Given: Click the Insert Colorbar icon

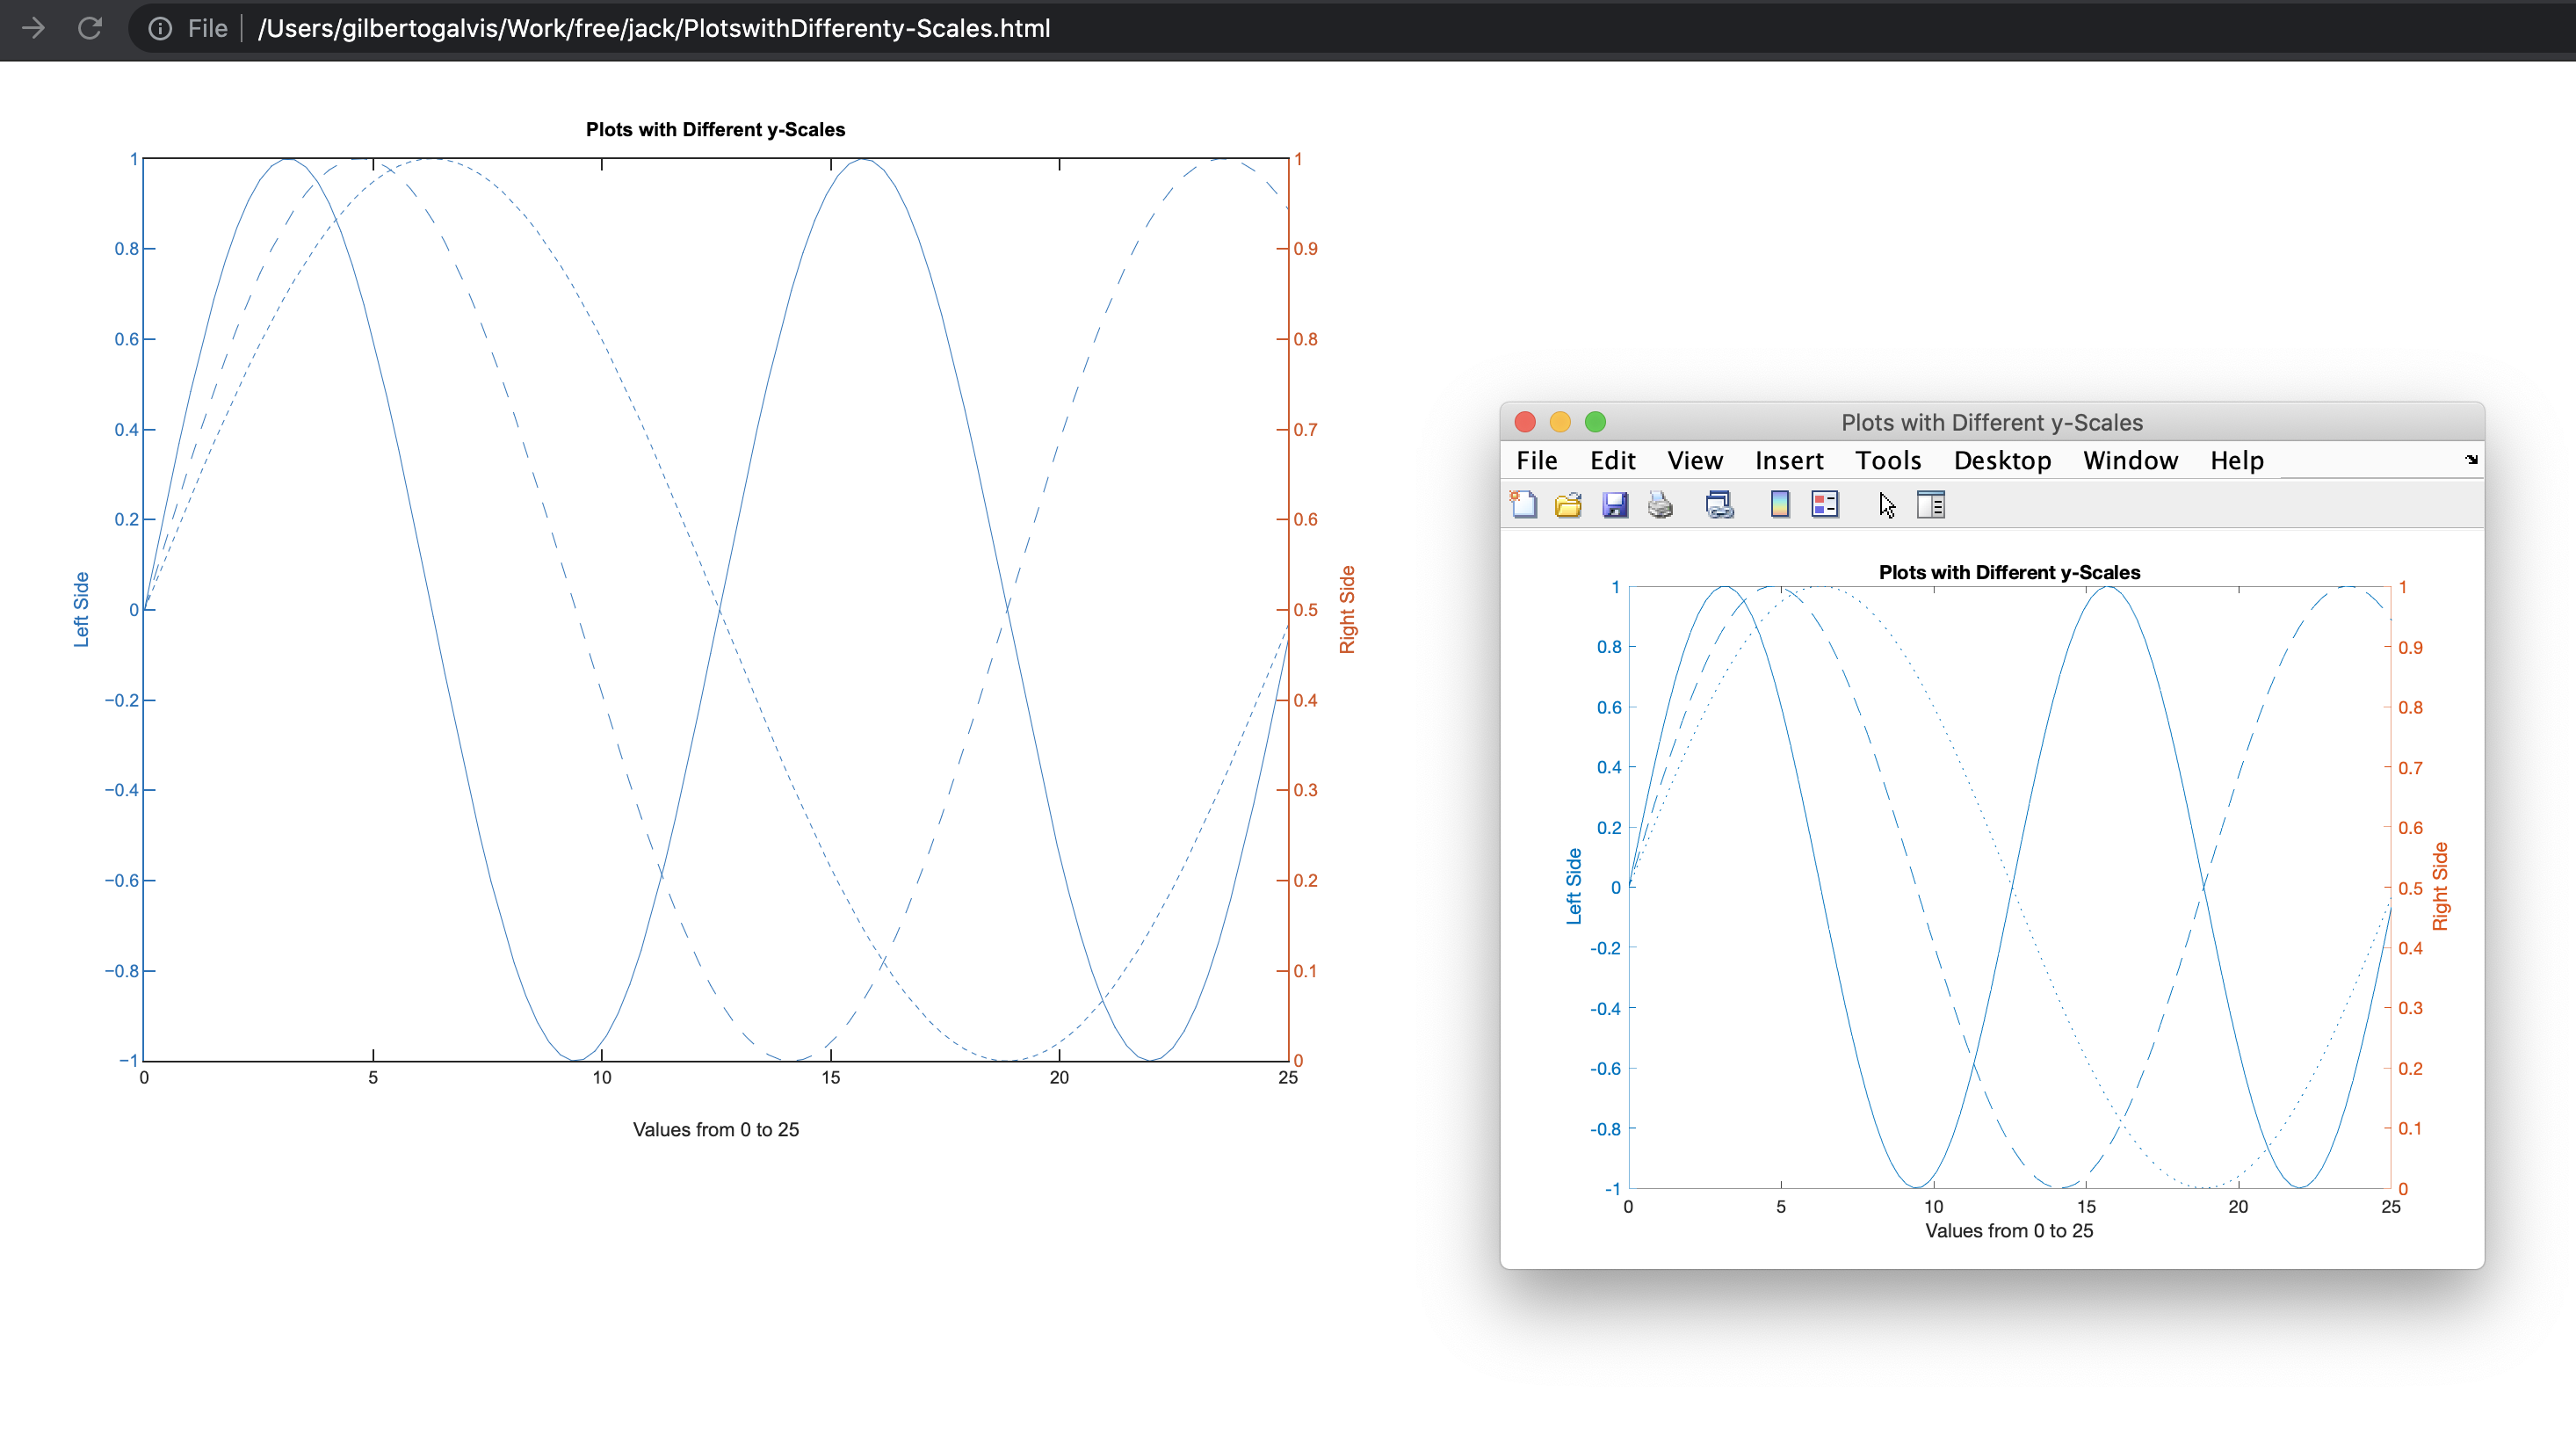Looking at the screenshot, I should tap(1780, 505).
